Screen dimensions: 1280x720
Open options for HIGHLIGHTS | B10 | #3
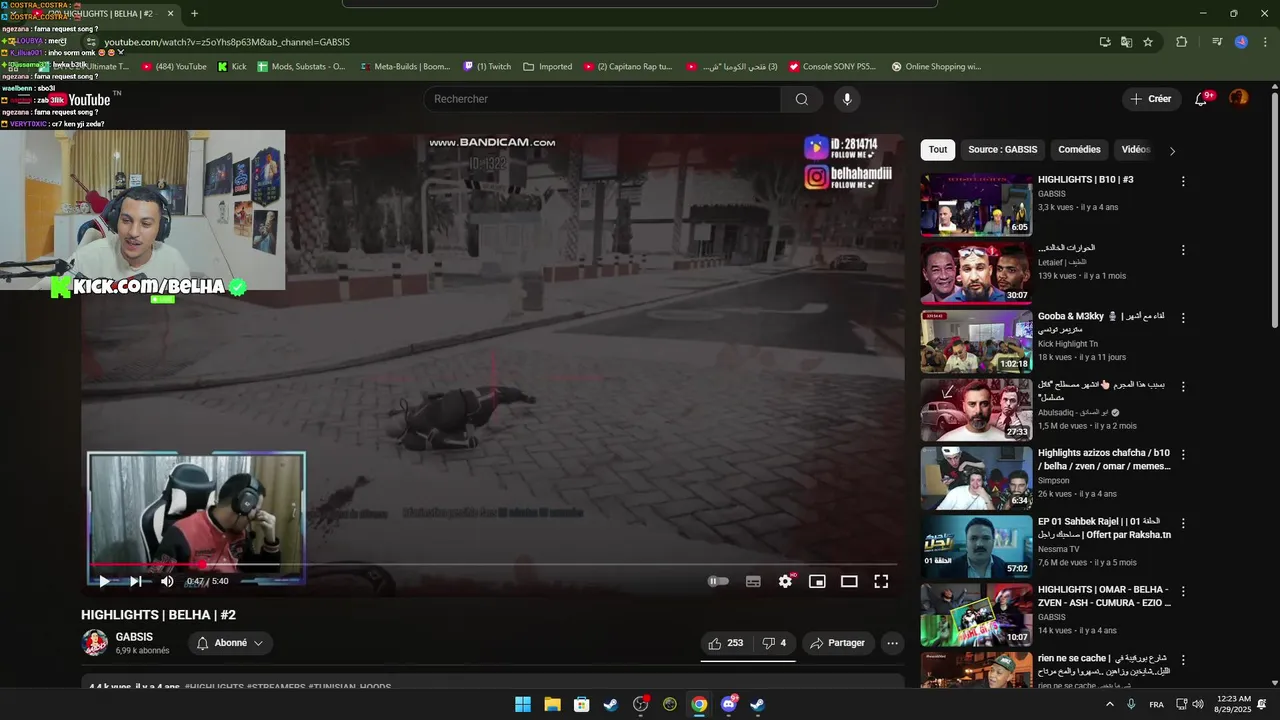tap(1183, 182)
